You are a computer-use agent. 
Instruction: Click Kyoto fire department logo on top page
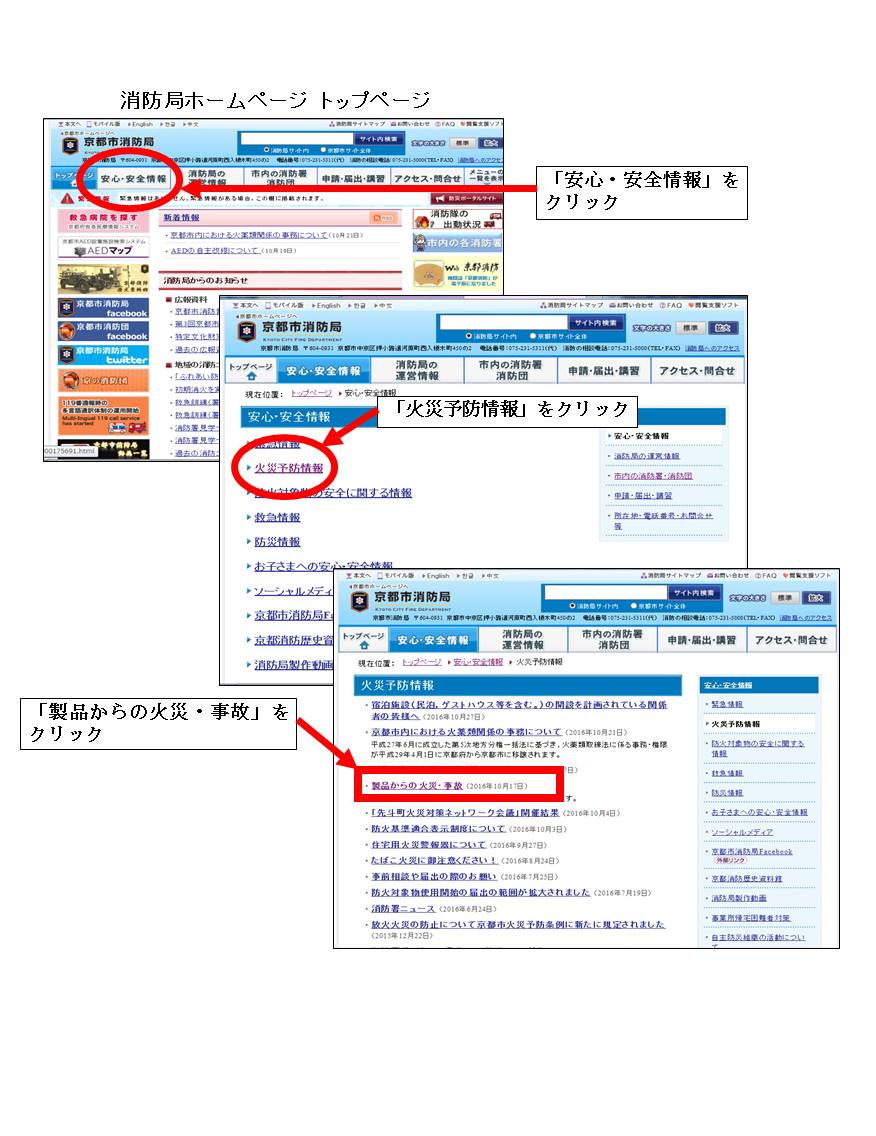(70, 146)
